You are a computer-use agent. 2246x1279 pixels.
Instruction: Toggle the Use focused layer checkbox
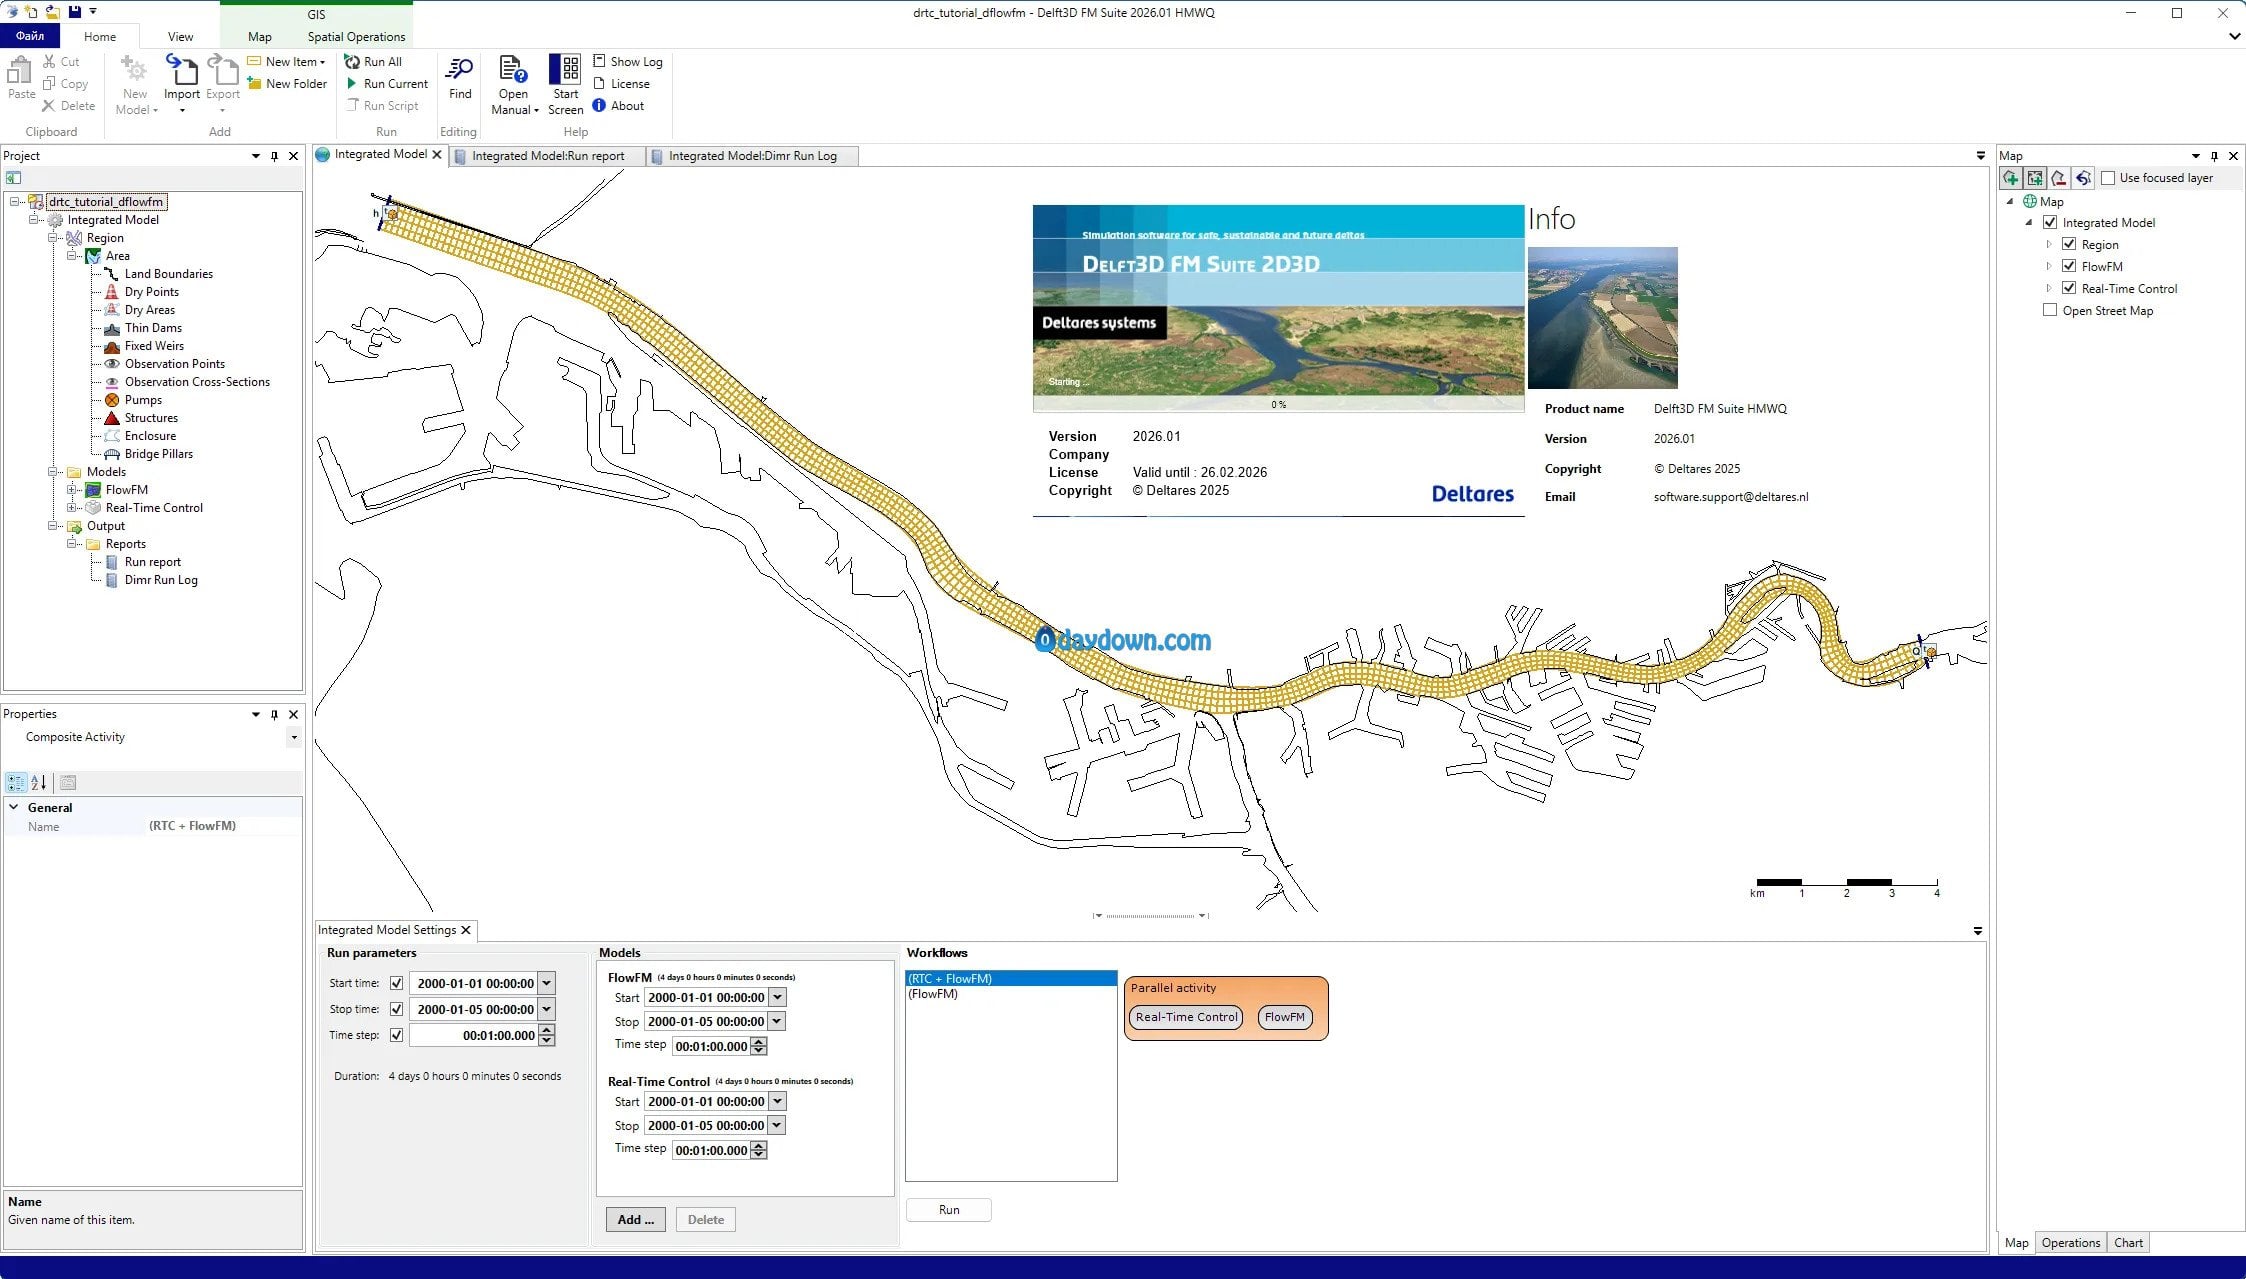(2108, 178)
